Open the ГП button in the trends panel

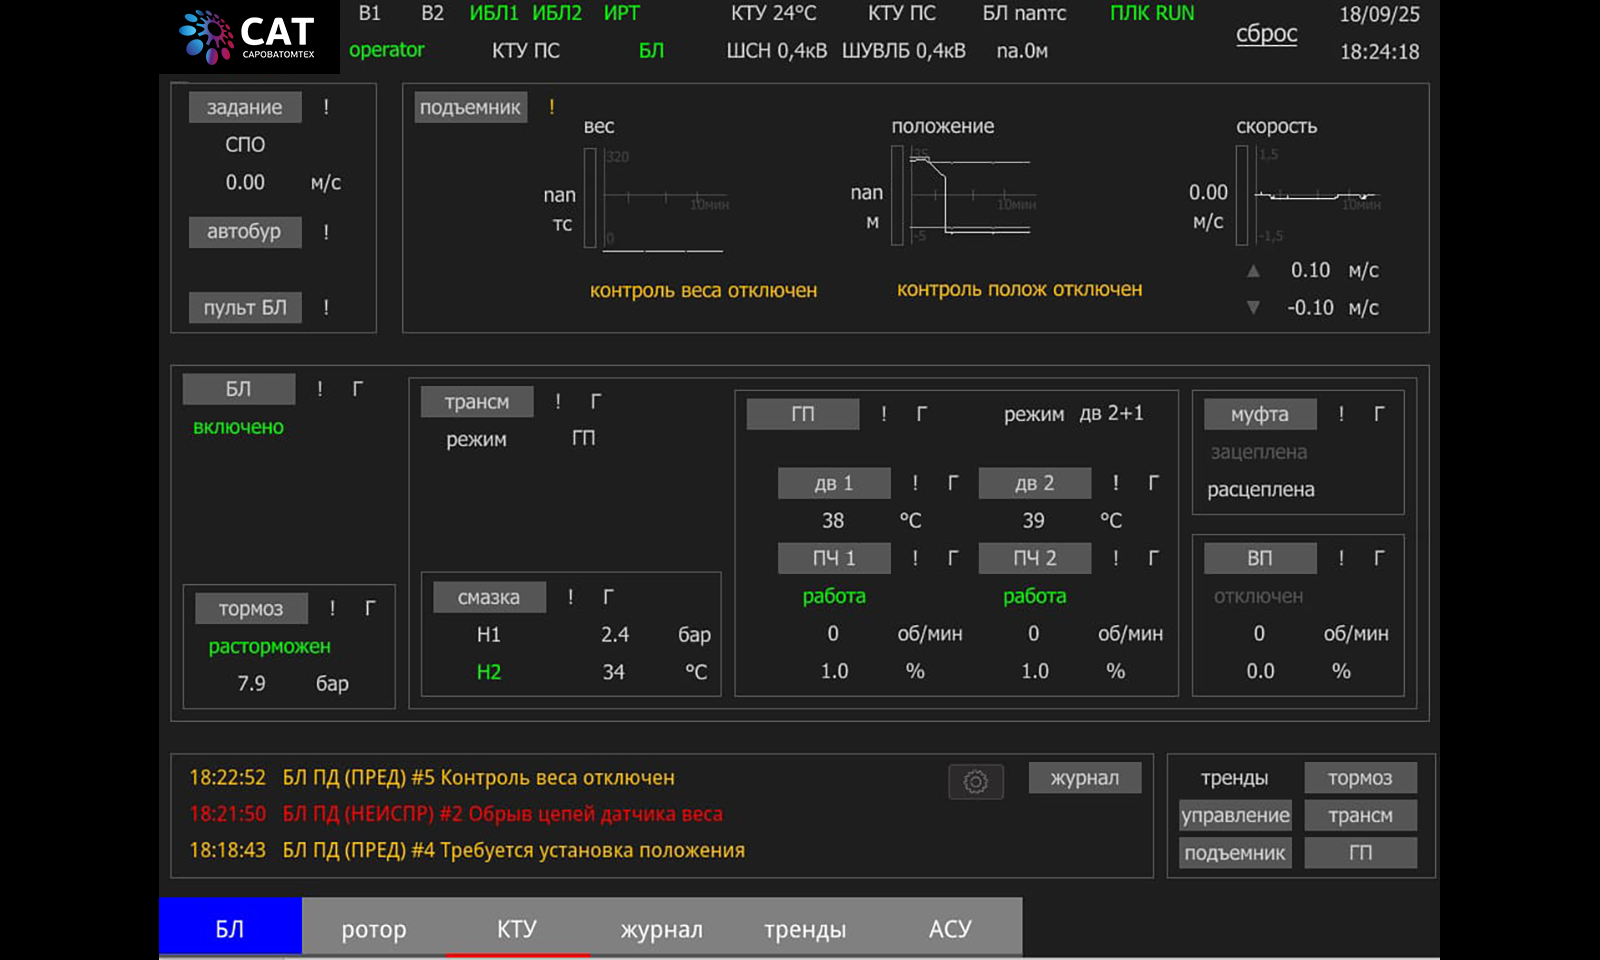coord(1360,853)
